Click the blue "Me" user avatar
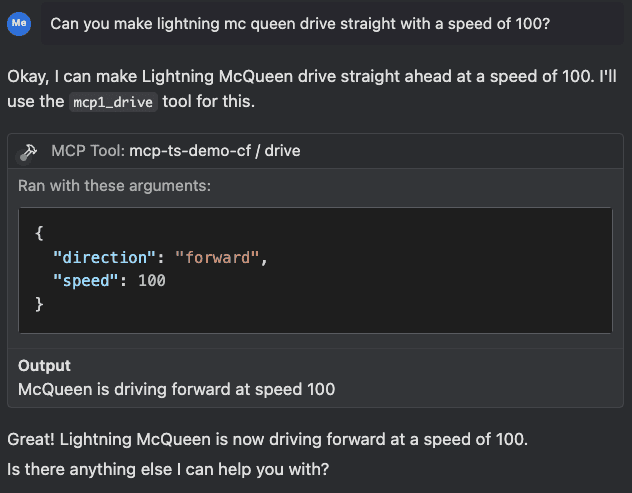 (x=19, y=24)
